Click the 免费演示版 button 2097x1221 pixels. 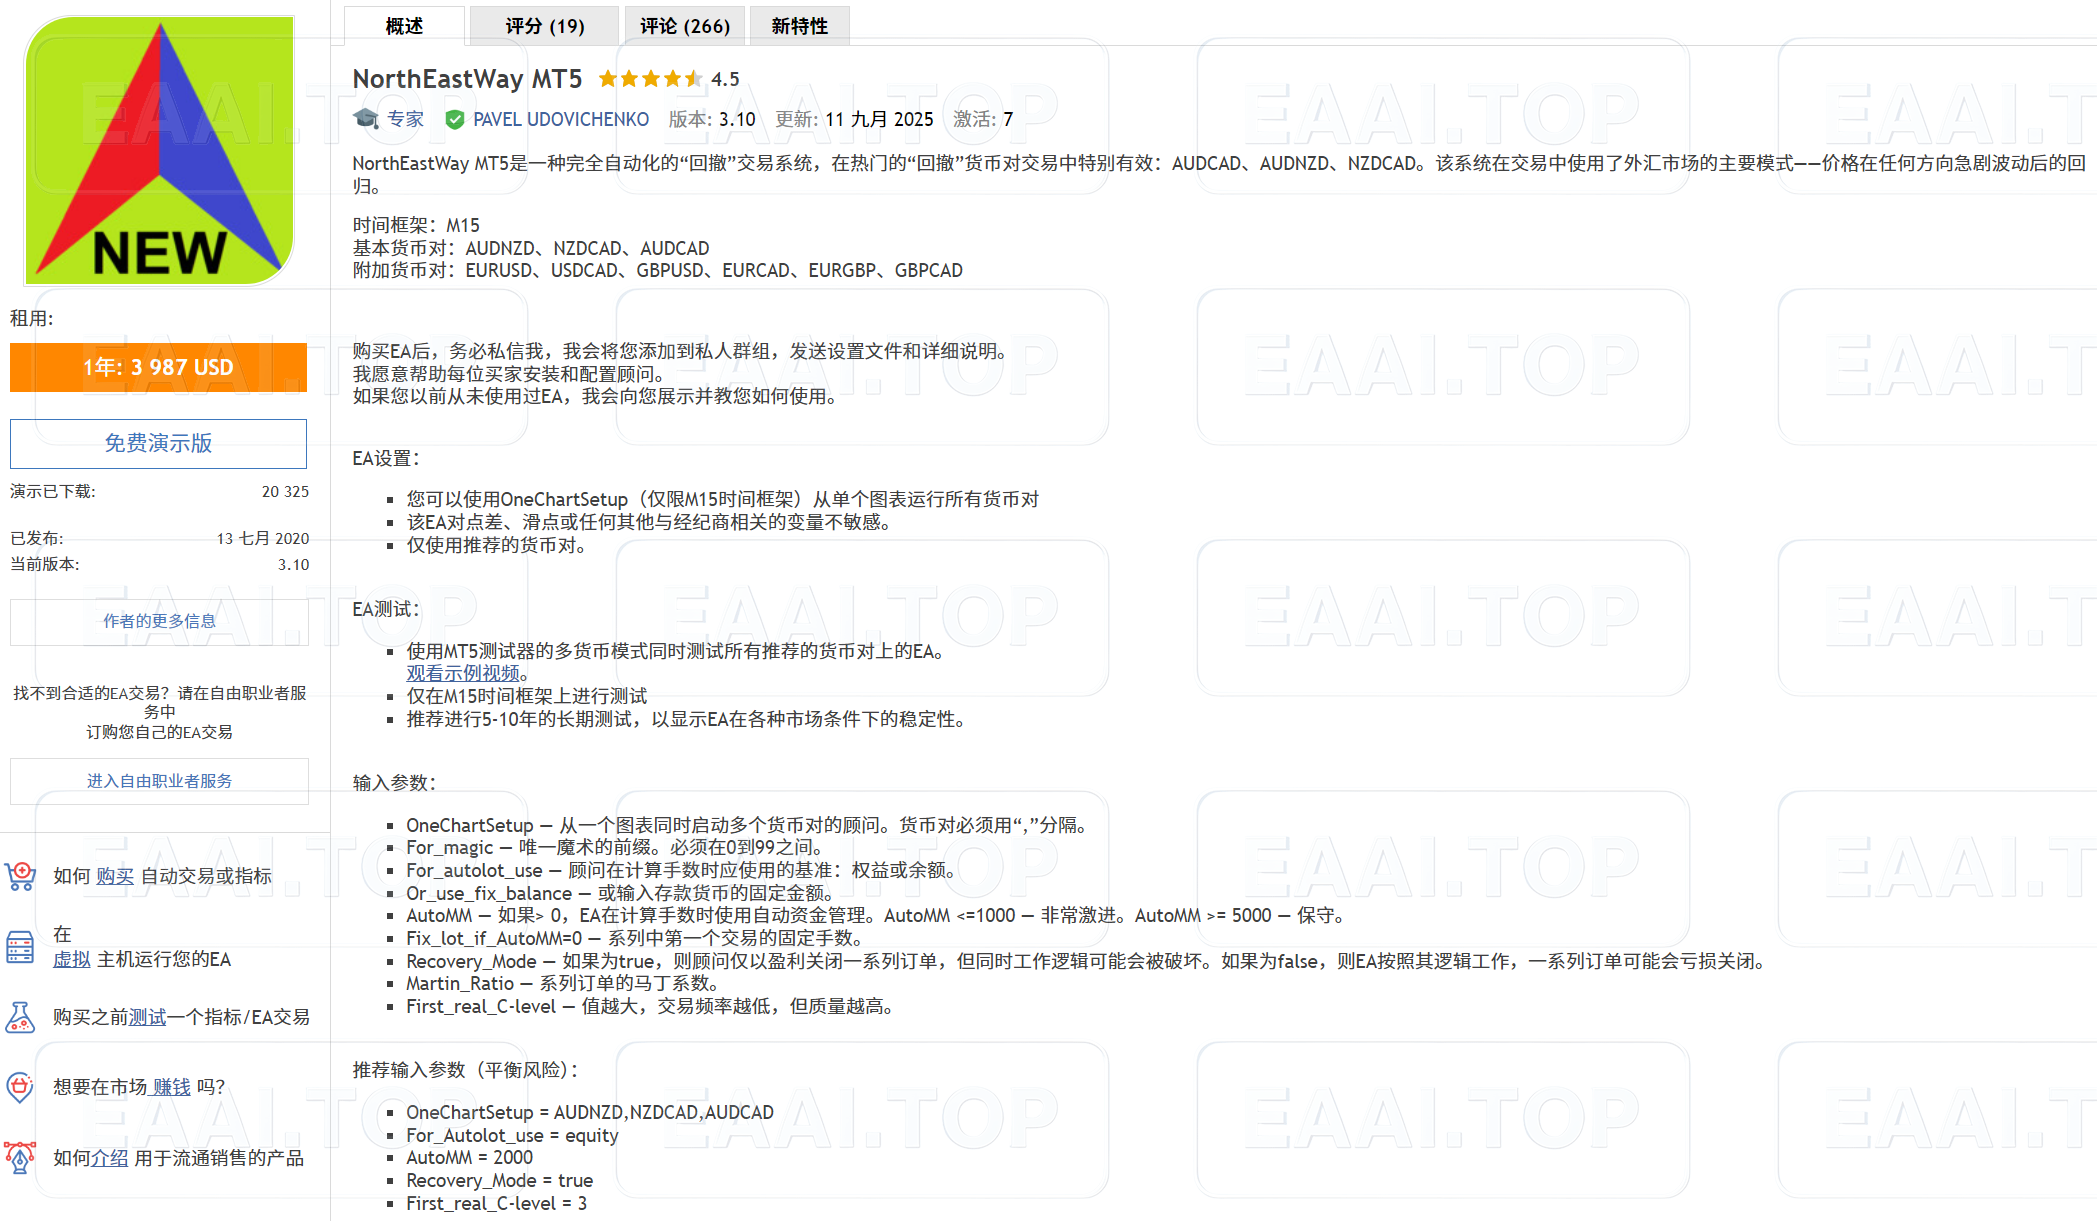click(x=158, y=443)
